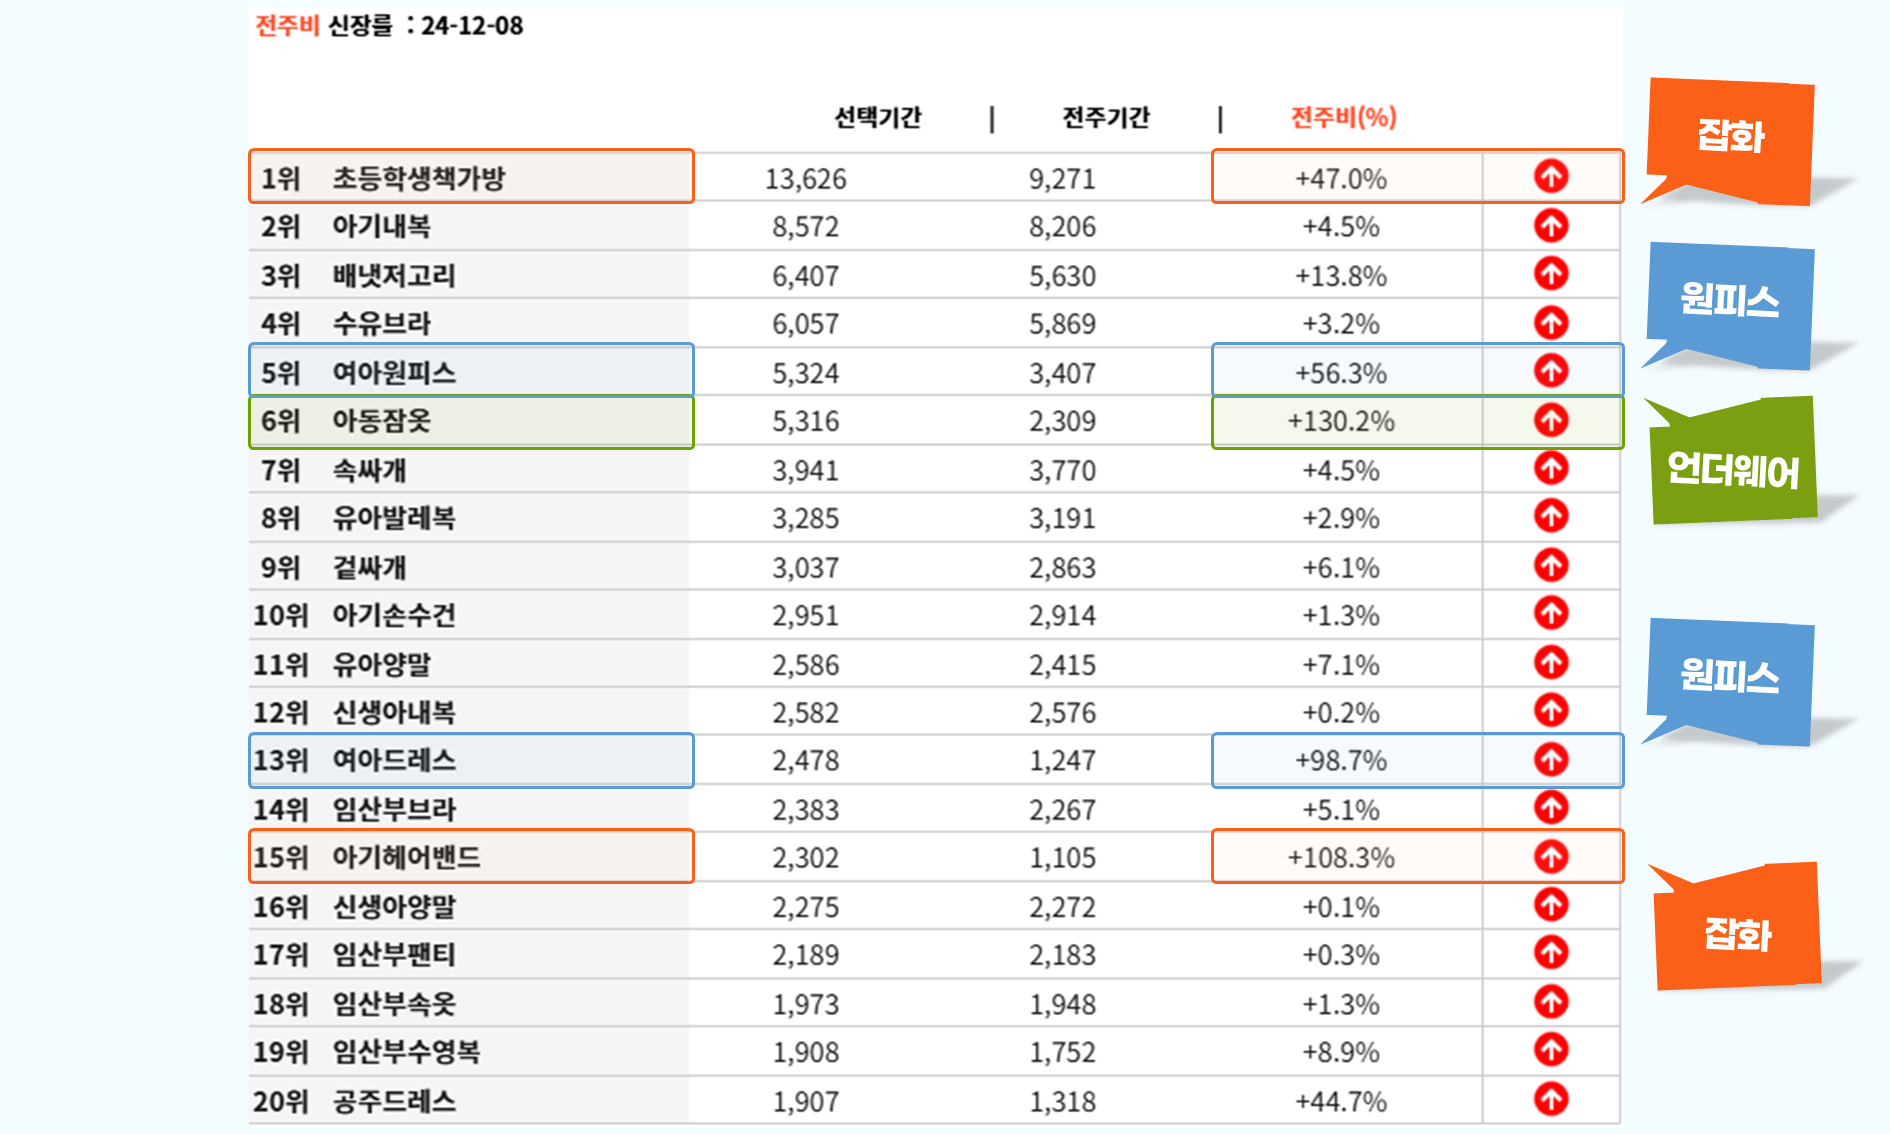Click the 13위 여아드레스 keyword
Image resolution: width=1890 pixels, height=1134 pixels.
point(394,760)
